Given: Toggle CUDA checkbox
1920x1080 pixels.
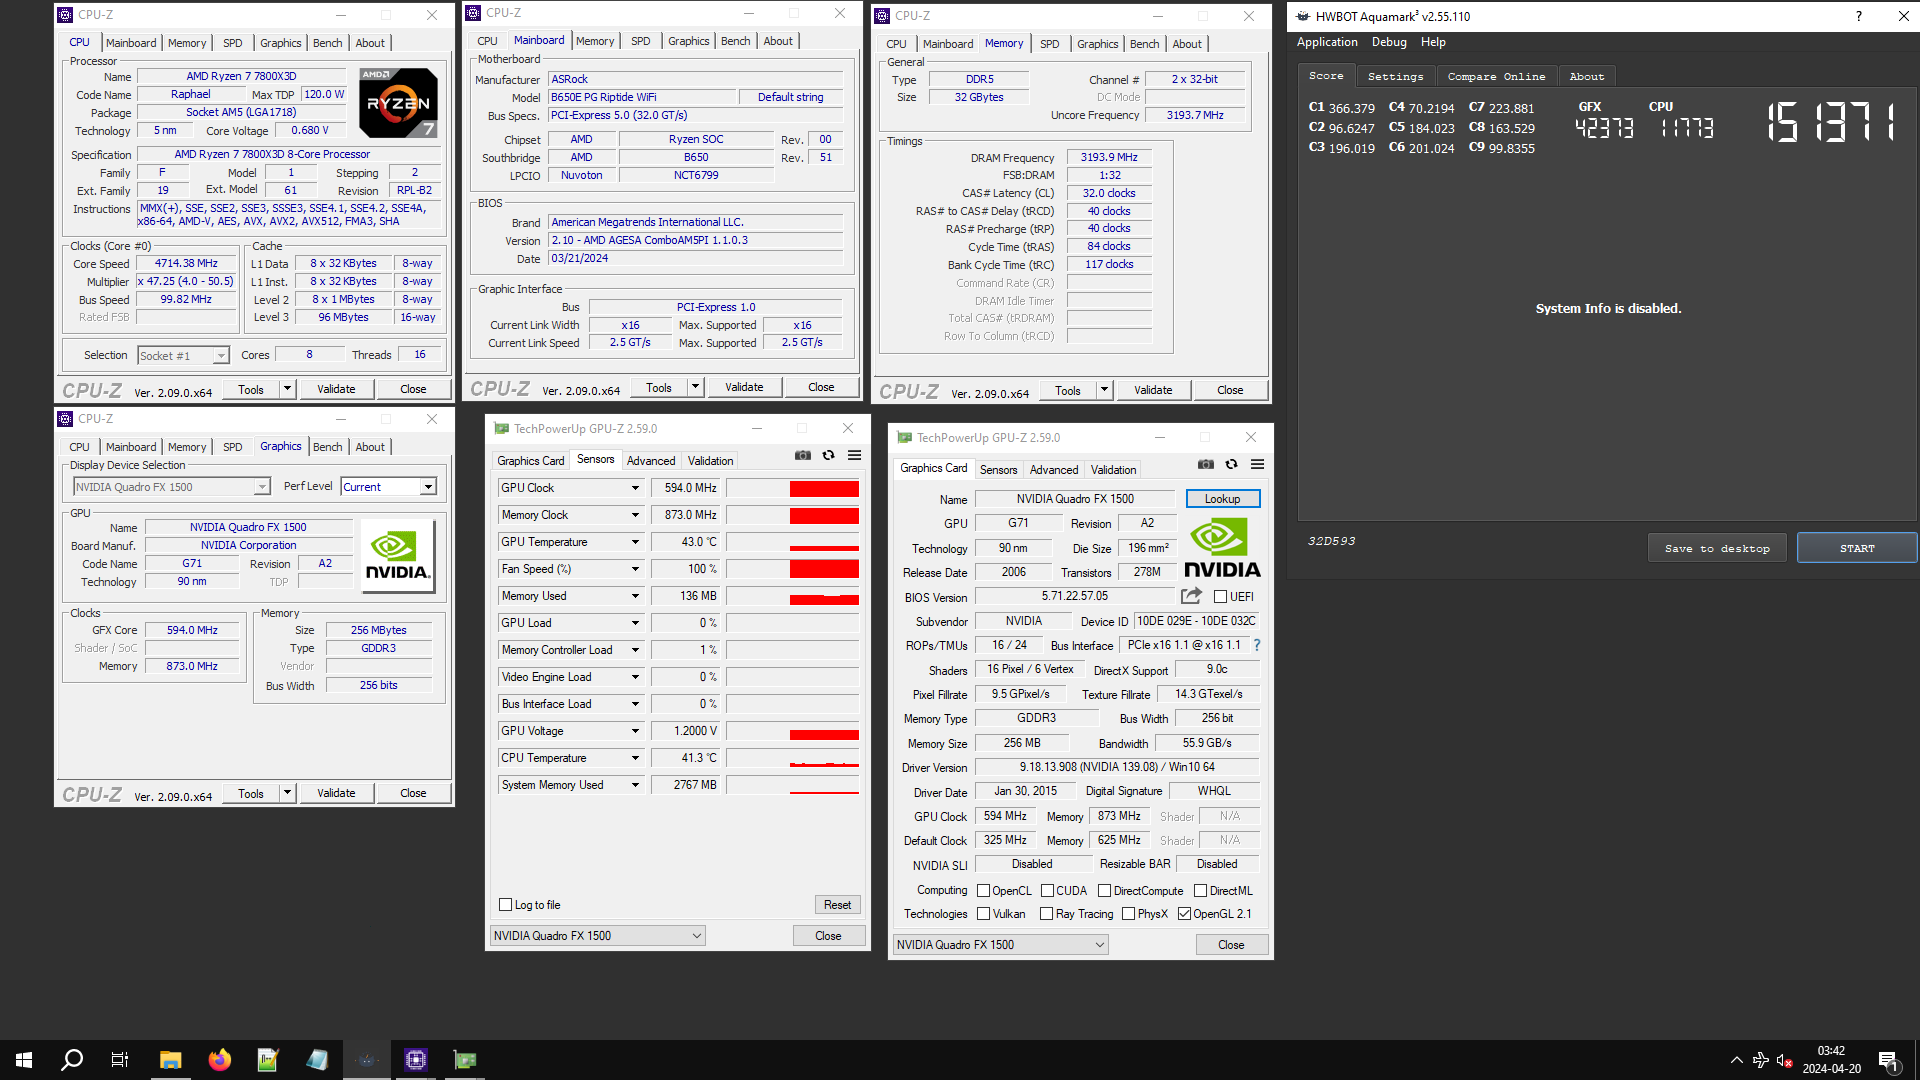Looking at the screenshot, I should [1048, 891].
